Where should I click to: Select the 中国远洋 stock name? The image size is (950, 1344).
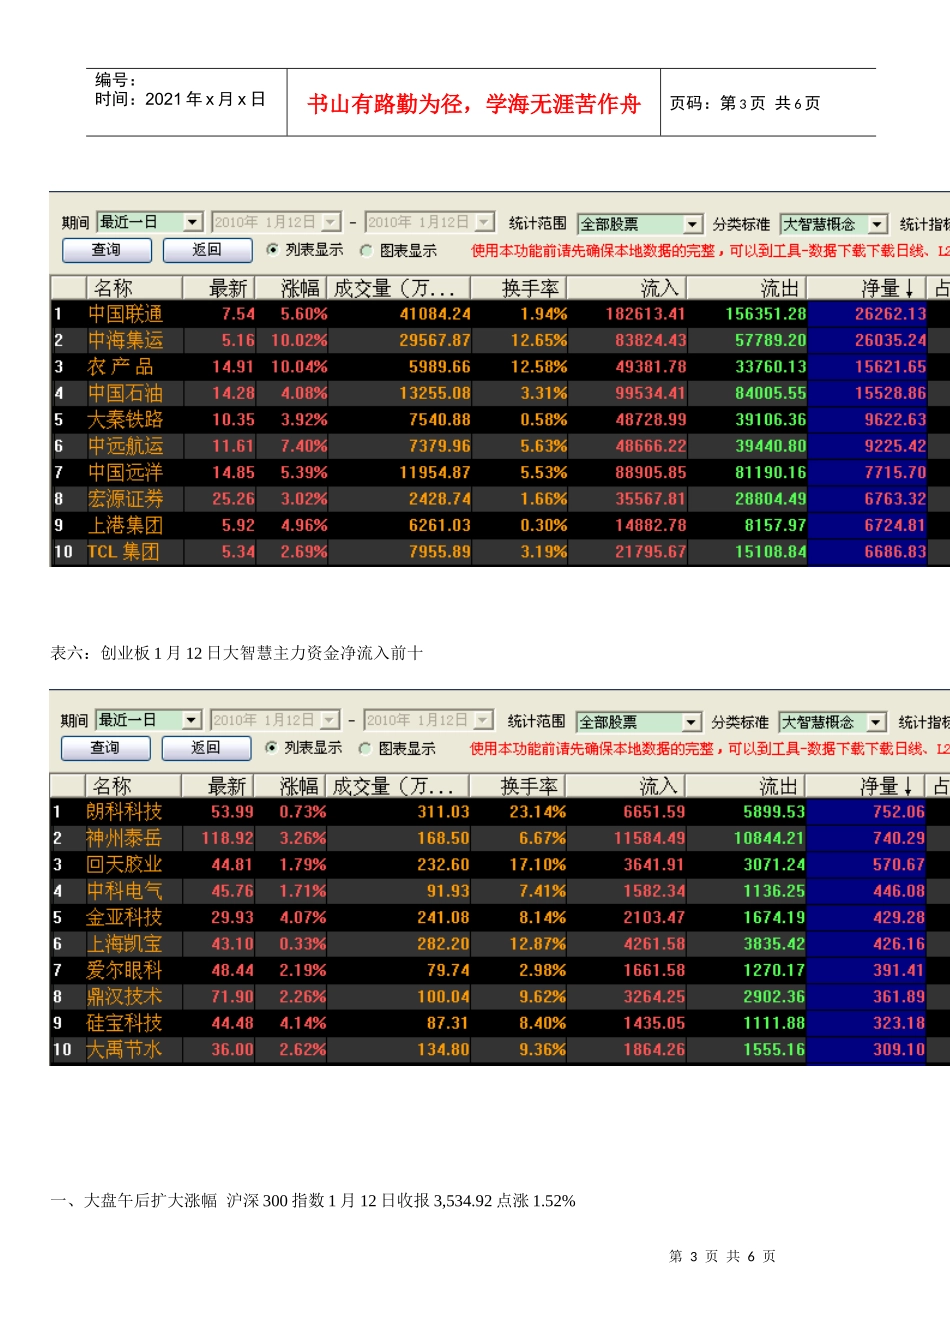coord(125,472)
